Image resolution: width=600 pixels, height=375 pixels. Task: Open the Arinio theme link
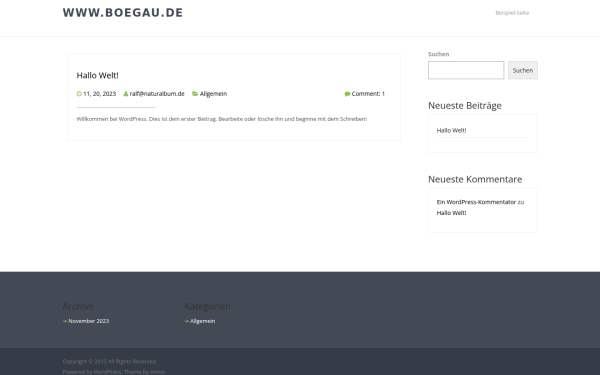pos(157,372)
